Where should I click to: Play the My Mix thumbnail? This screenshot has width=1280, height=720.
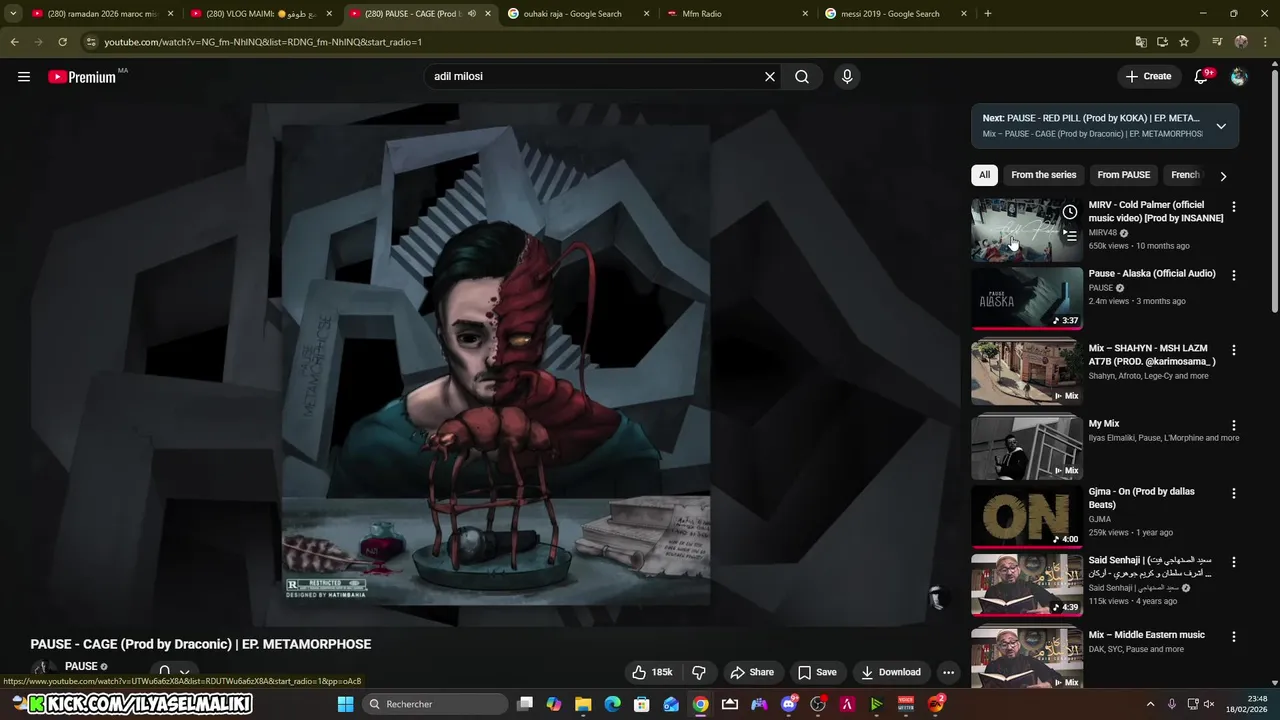tap(1027, 448)
